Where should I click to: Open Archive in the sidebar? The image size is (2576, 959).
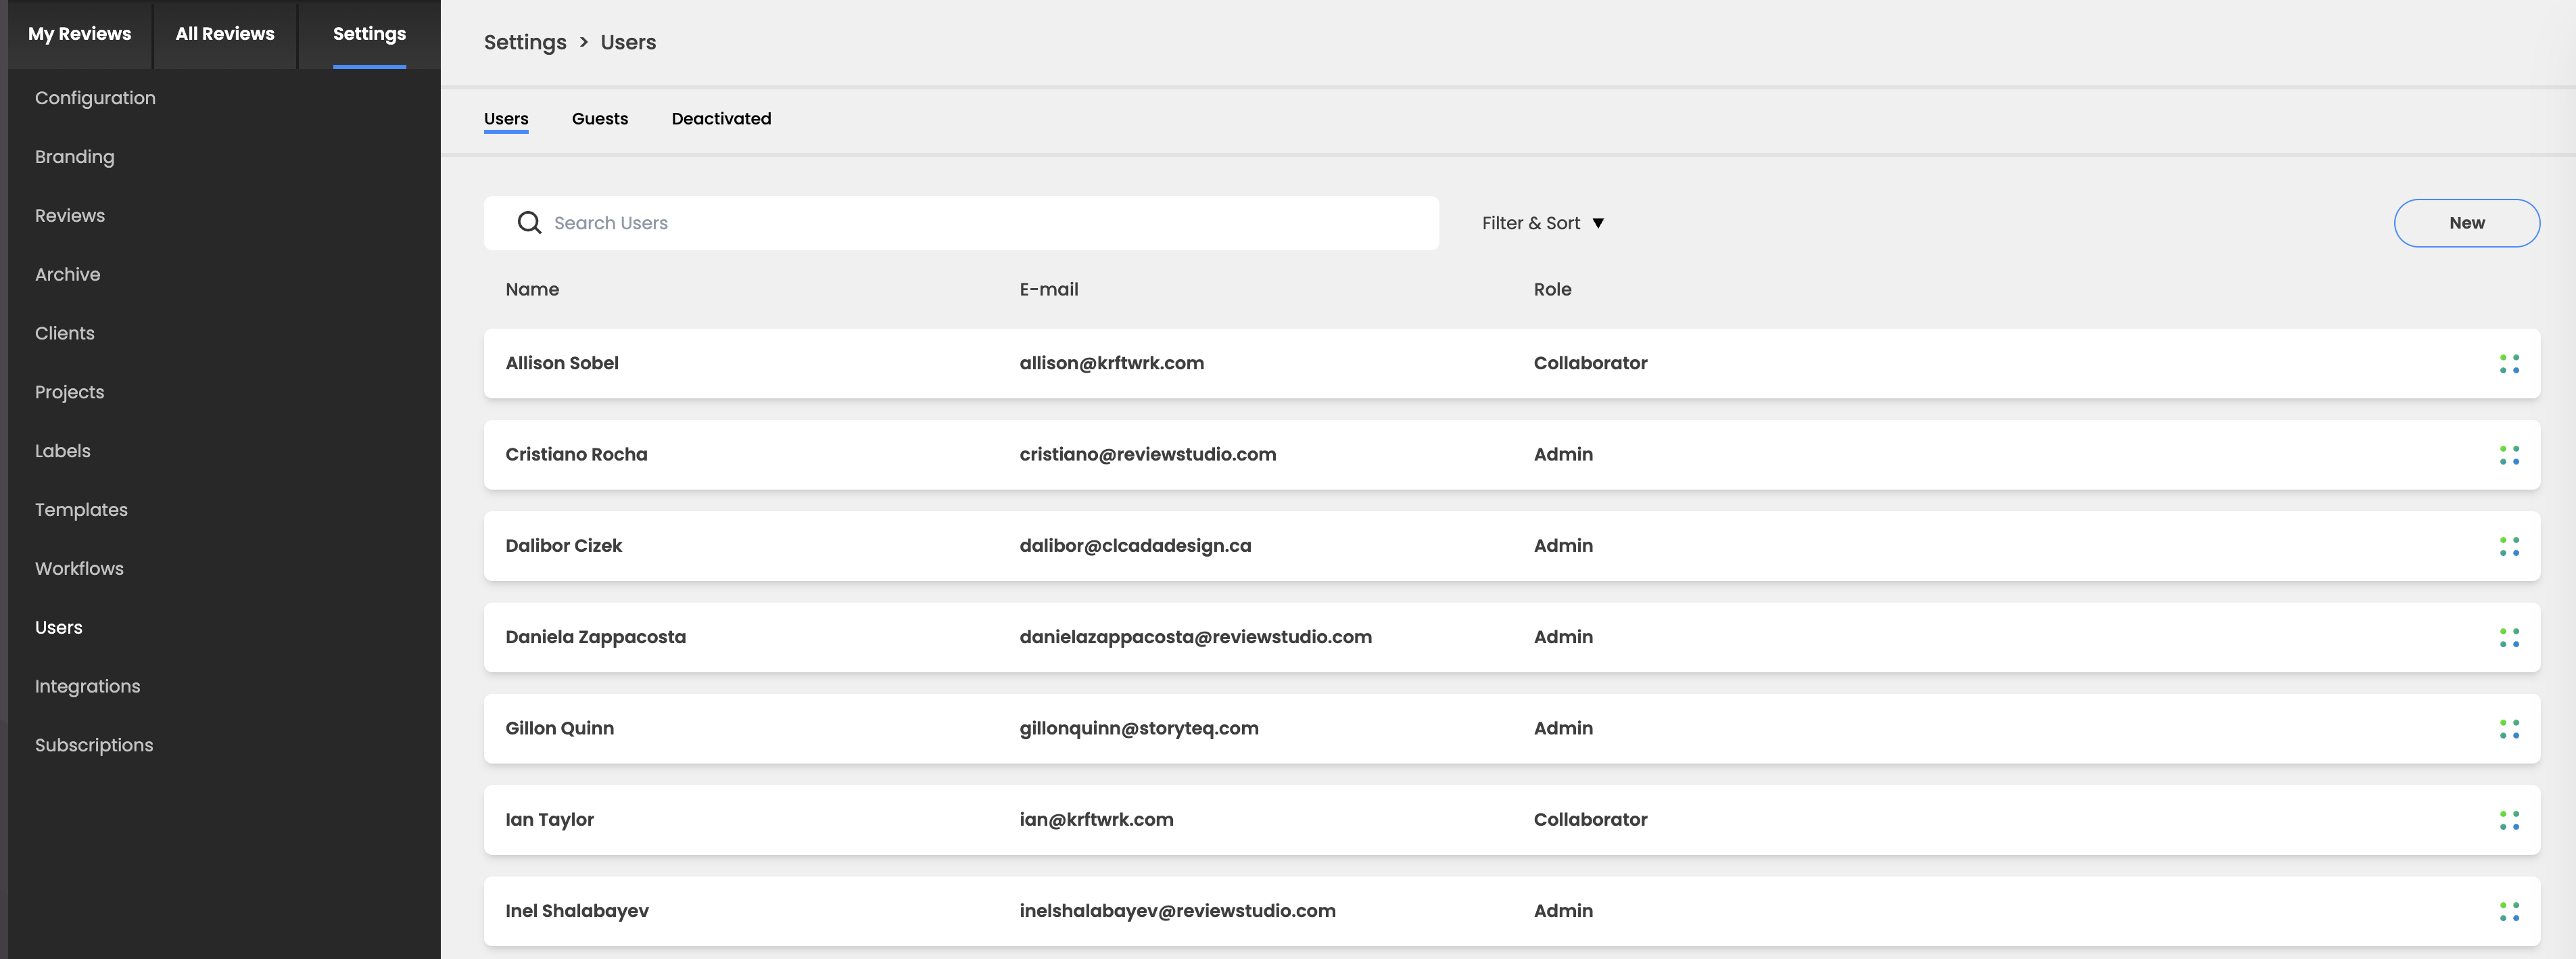pyautogui.click(x=67, y=275)
